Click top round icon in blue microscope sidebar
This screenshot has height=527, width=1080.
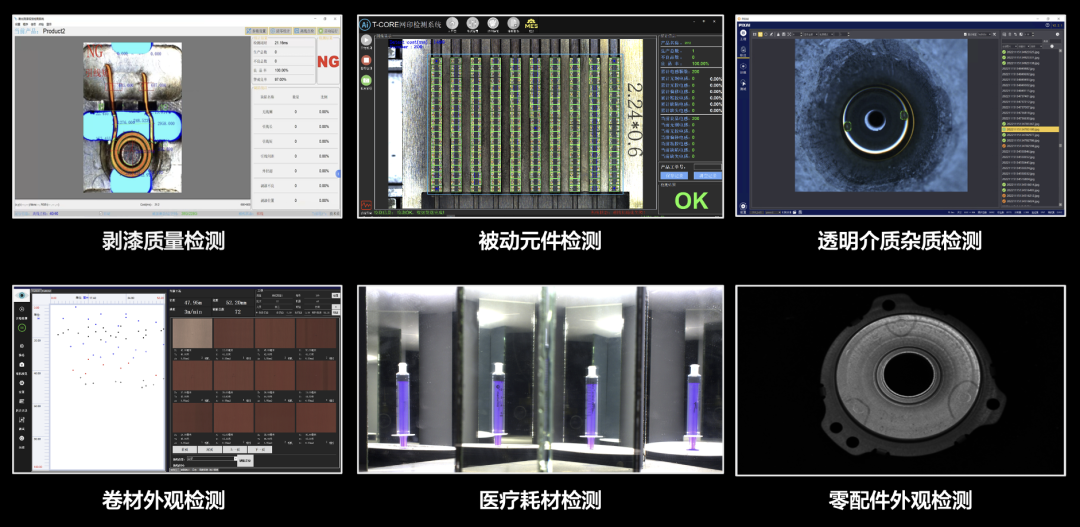(x=743, y=33)
